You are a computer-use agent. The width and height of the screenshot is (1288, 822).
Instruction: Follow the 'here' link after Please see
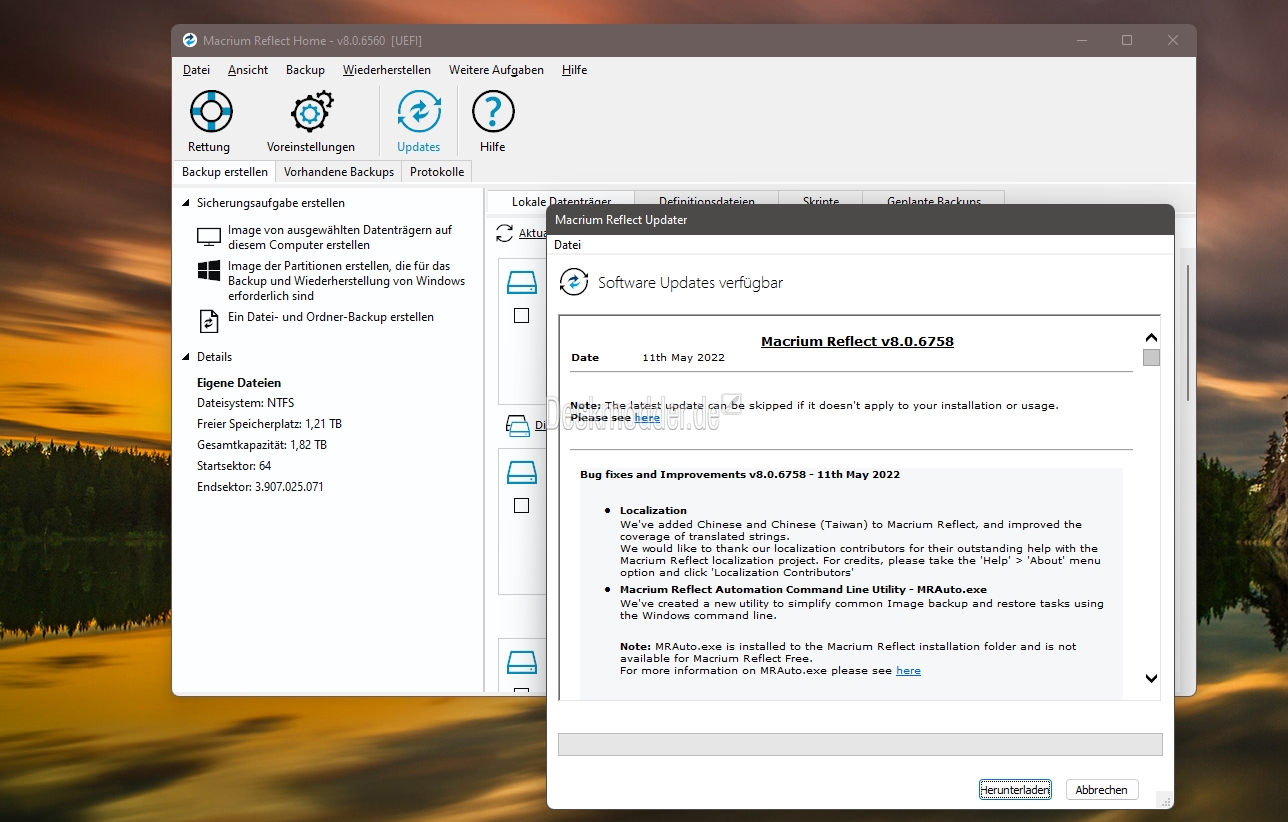(x=647, y=417)
